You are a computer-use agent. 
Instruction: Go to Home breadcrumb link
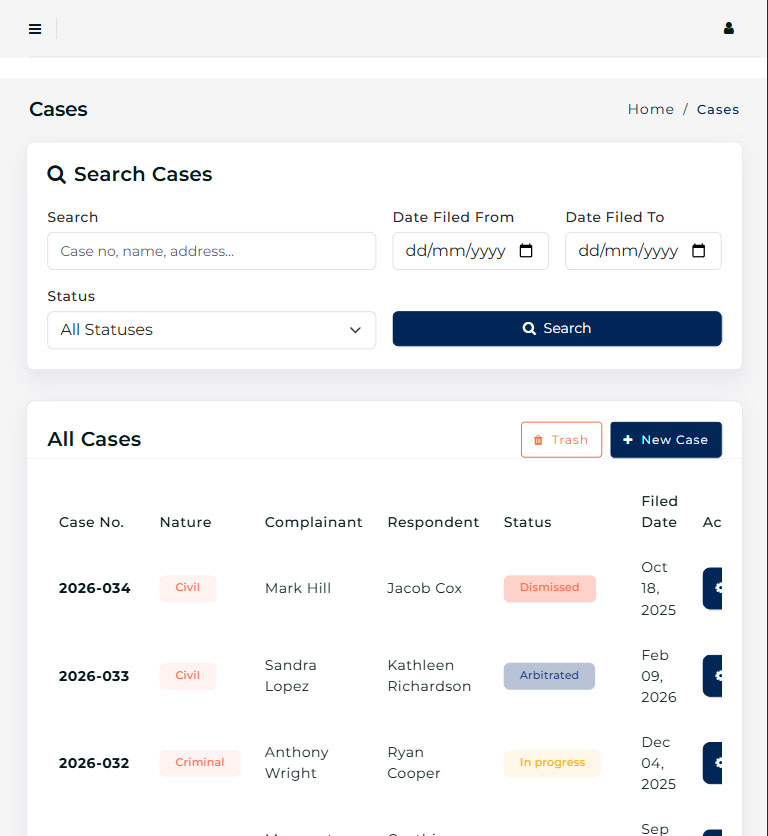pos(650,110)
